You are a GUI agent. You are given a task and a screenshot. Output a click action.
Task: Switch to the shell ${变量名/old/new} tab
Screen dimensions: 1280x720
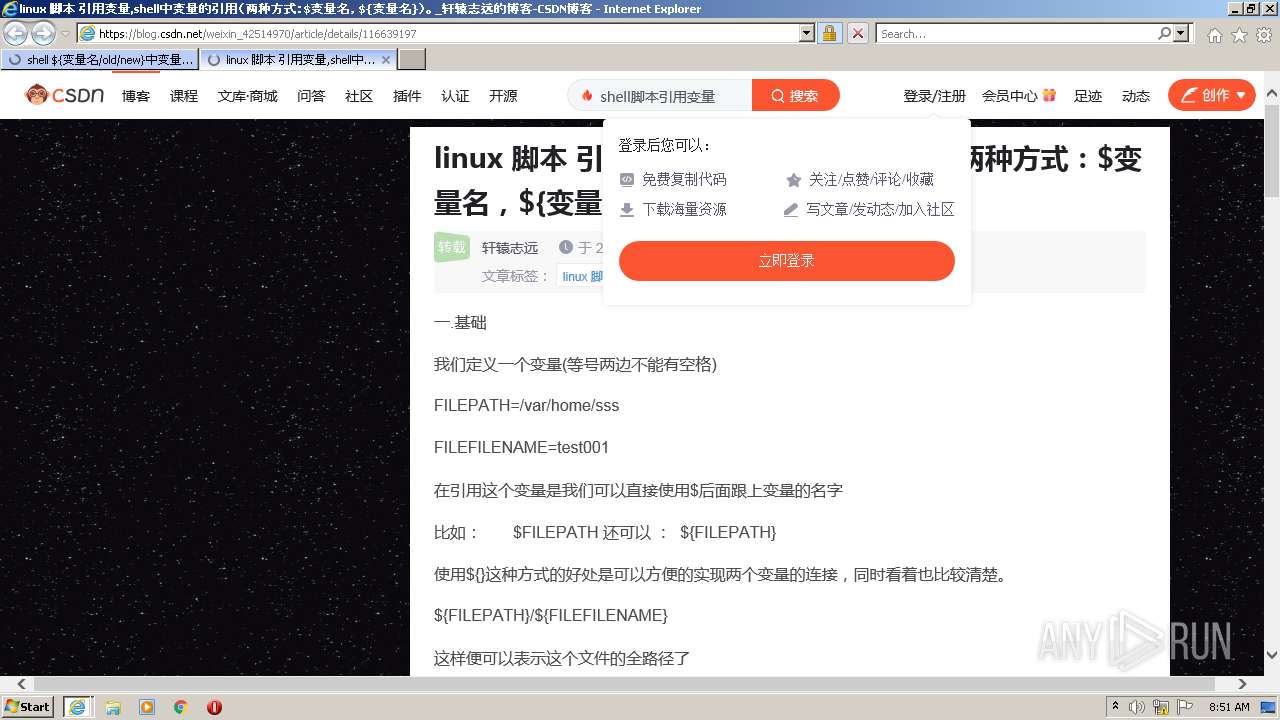click(x=100, y=60)
